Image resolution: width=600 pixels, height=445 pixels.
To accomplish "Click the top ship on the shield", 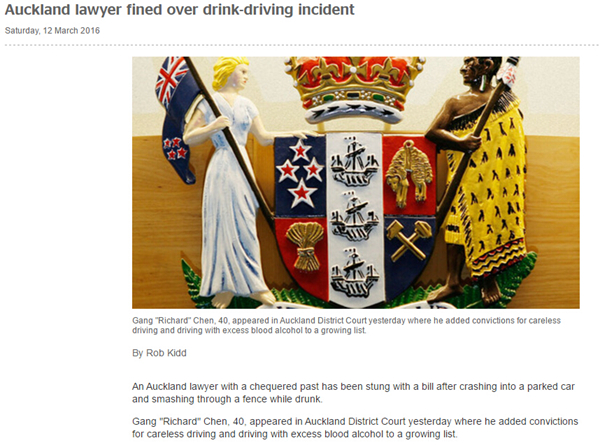I will pyautogui.click(x=354, y=161).
